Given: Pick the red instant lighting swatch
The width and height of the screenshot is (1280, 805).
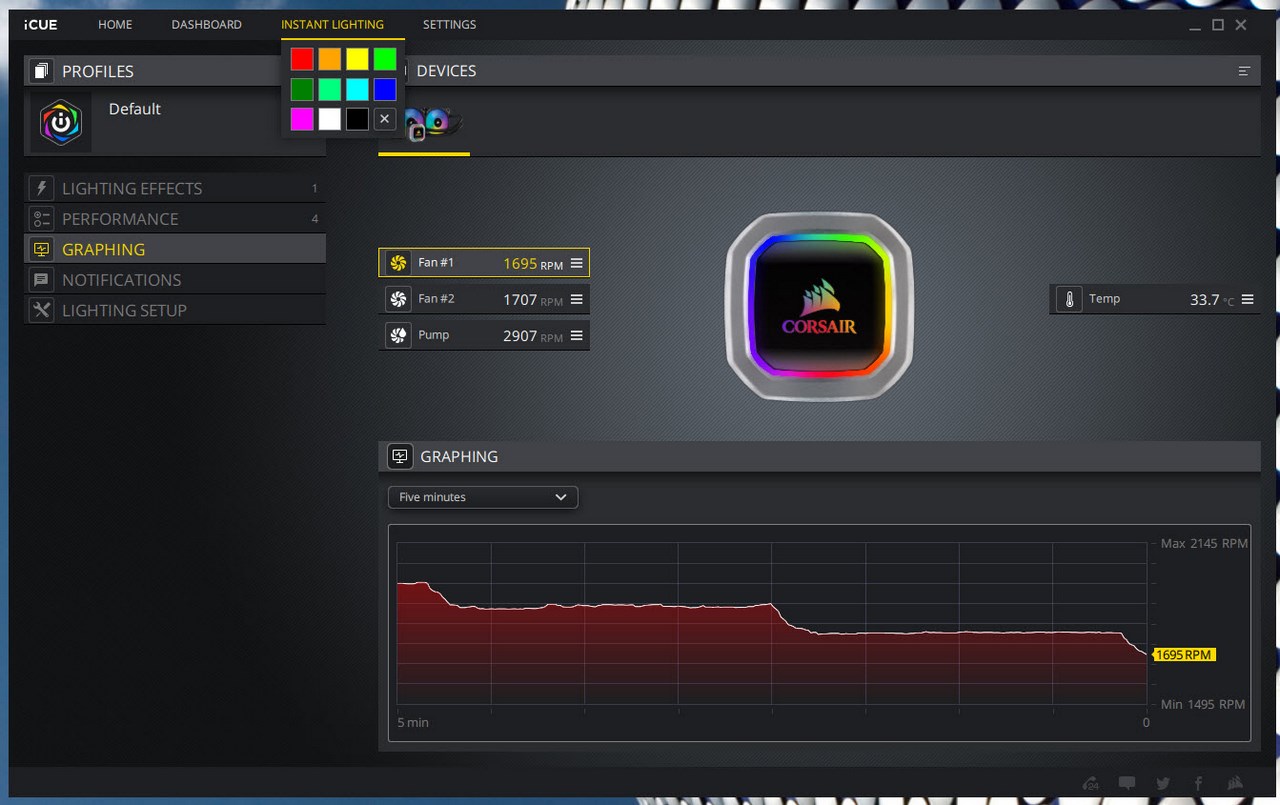Looking at the screenshot, I should click(x=302, y=59).
